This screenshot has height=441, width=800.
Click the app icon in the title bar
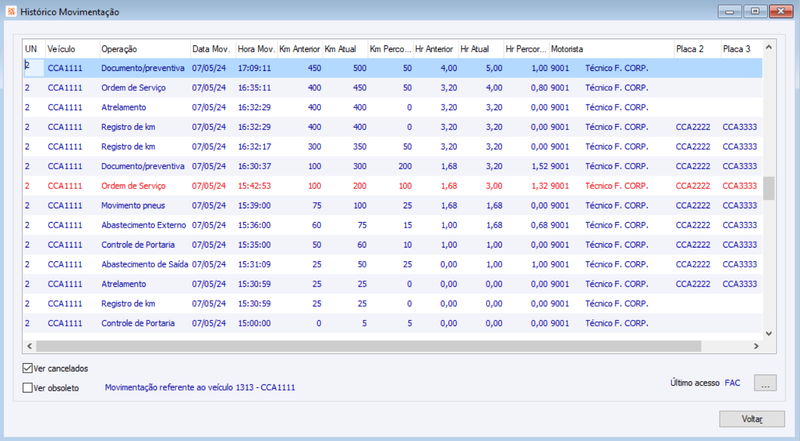click(11, 11)
